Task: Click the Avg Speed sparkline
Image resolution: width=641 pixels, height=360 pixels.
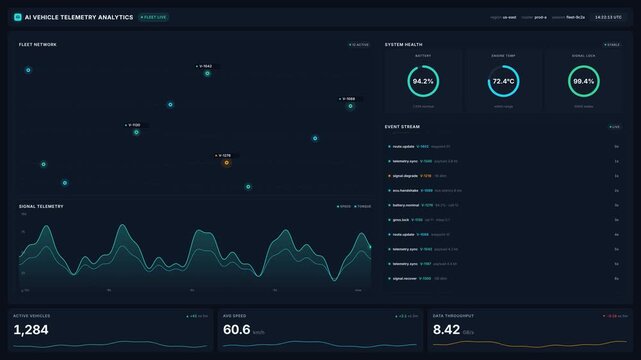Action: [x=320, y=344]
